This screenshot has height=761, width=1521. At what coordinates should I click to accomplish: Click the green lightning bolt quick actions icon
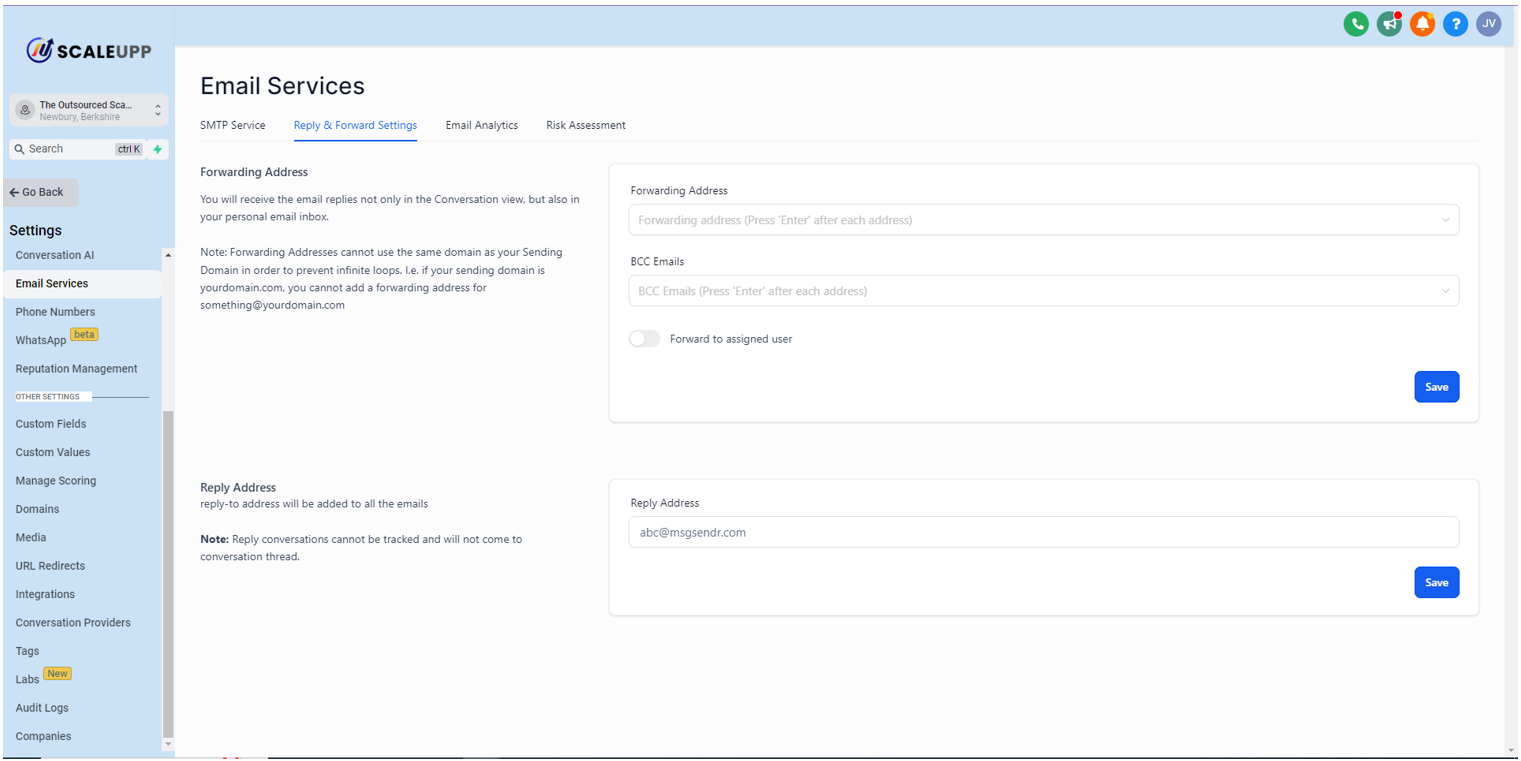(x=157, y=149)
